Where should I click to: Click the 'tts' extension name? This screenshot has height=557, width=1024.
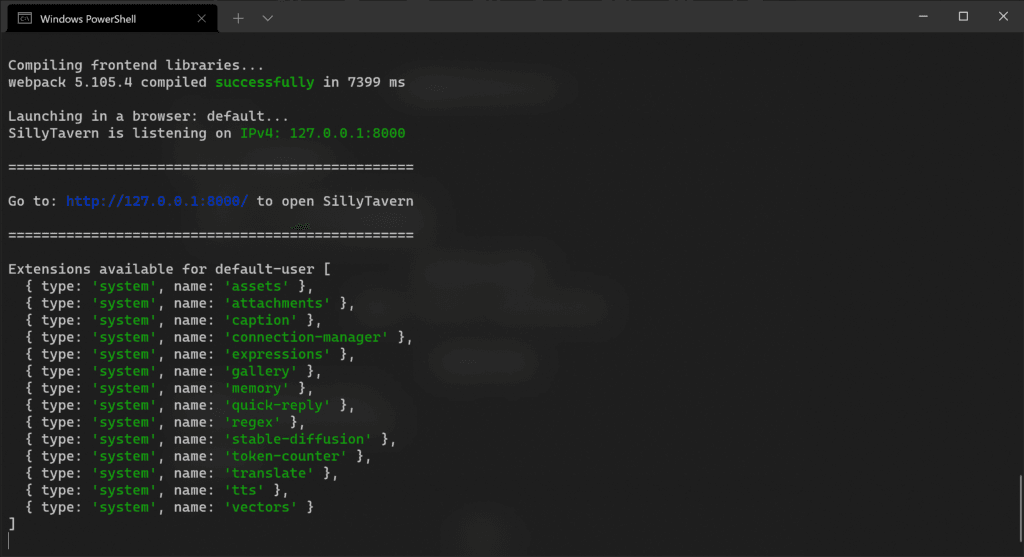(244, 490)
